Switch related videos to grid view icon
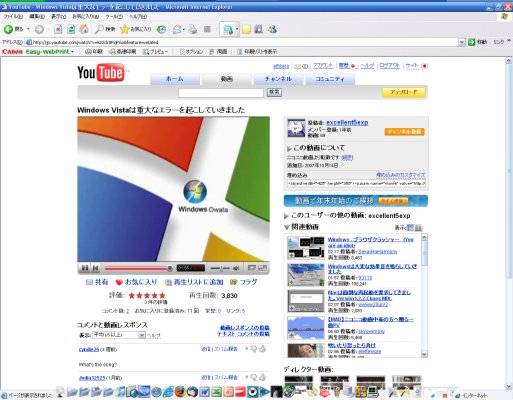This screenshot has width=513, height=400. (419, 228)
